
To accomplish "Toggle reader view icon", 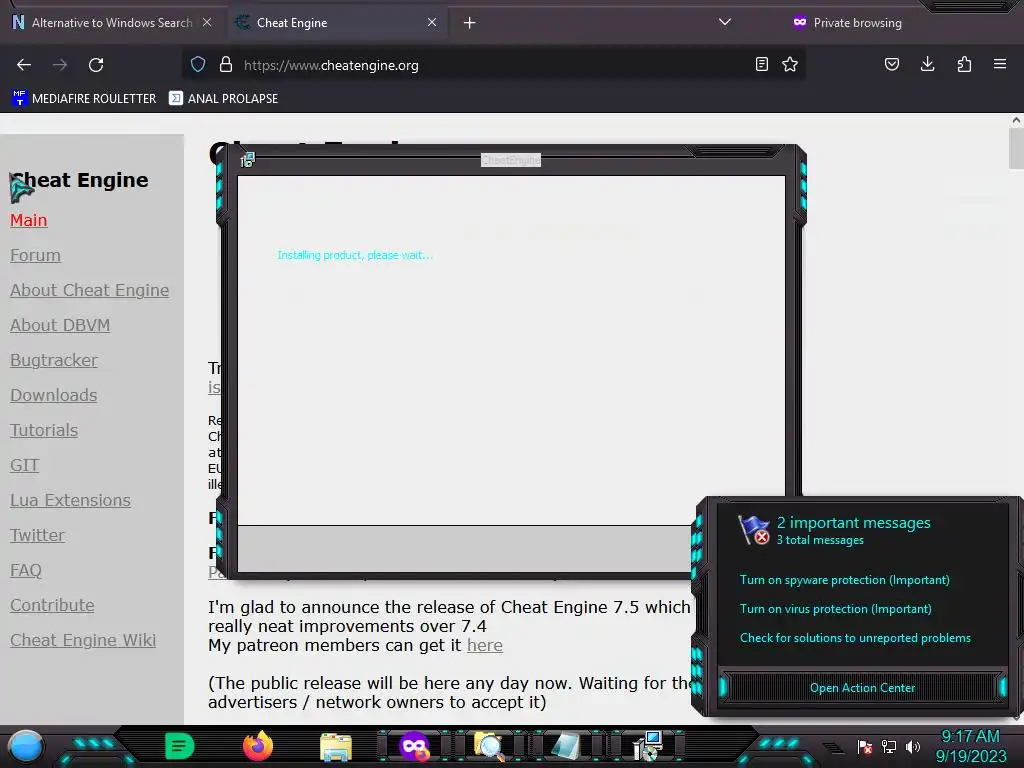I will pos(761,64).
